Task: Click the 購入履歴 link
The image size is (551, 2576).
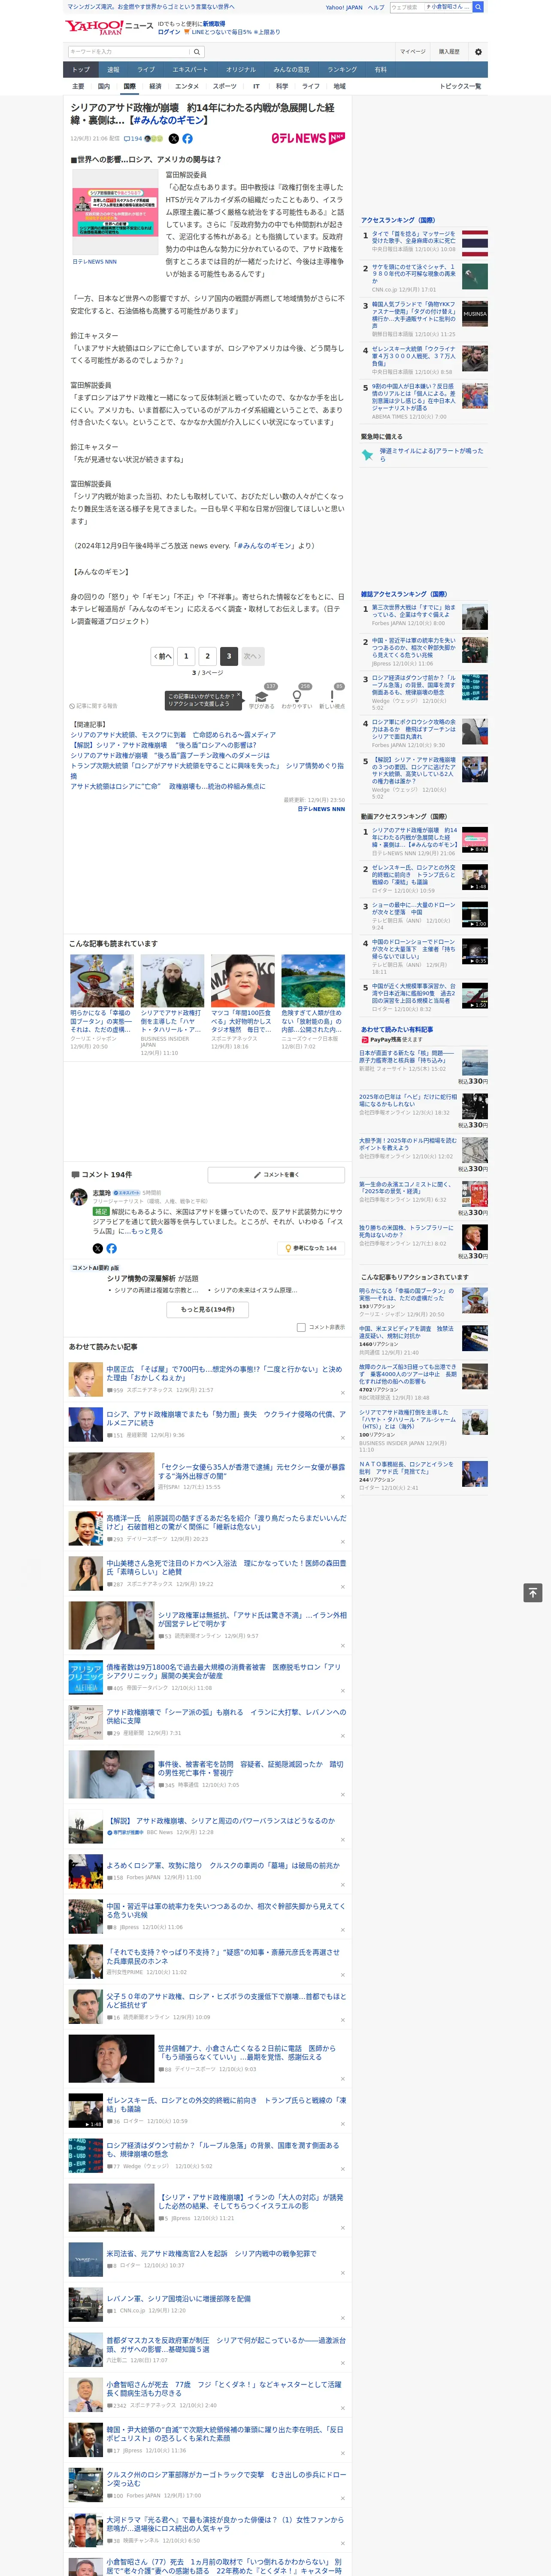Action: click(x=449, y=51)
